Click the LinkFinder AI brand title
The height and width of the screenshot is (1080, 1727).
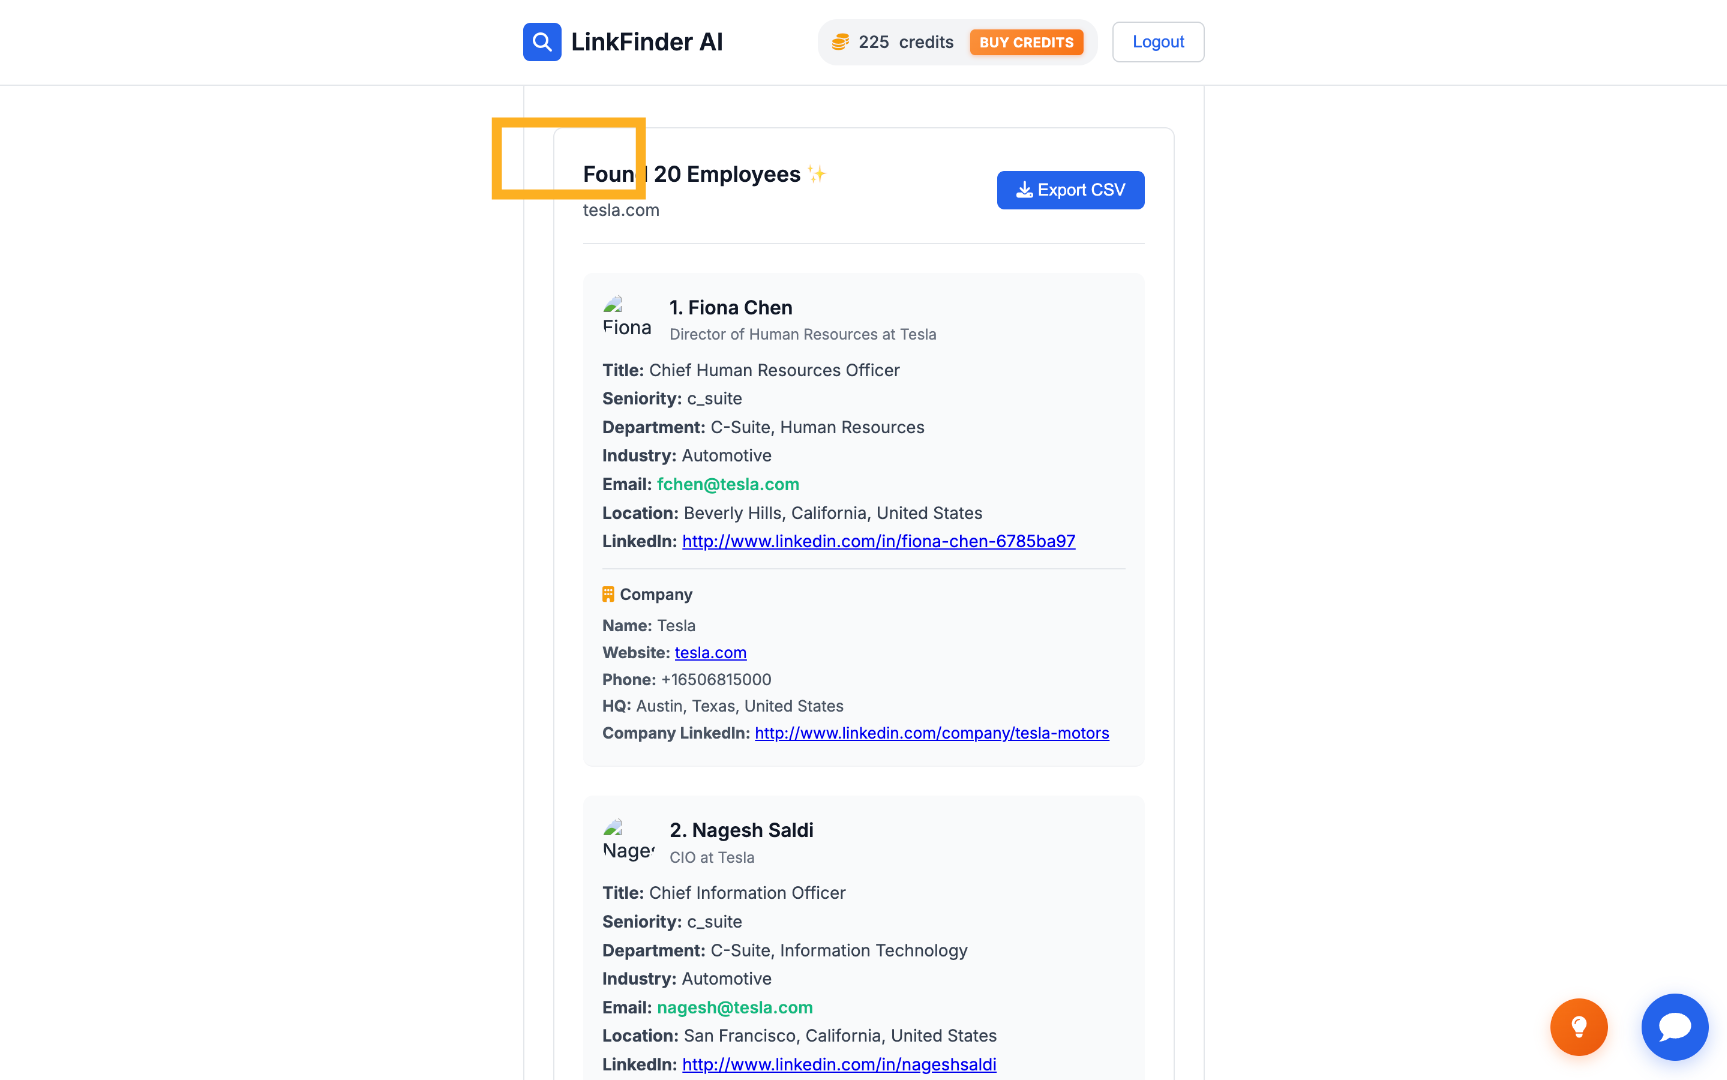coord(647,42)
